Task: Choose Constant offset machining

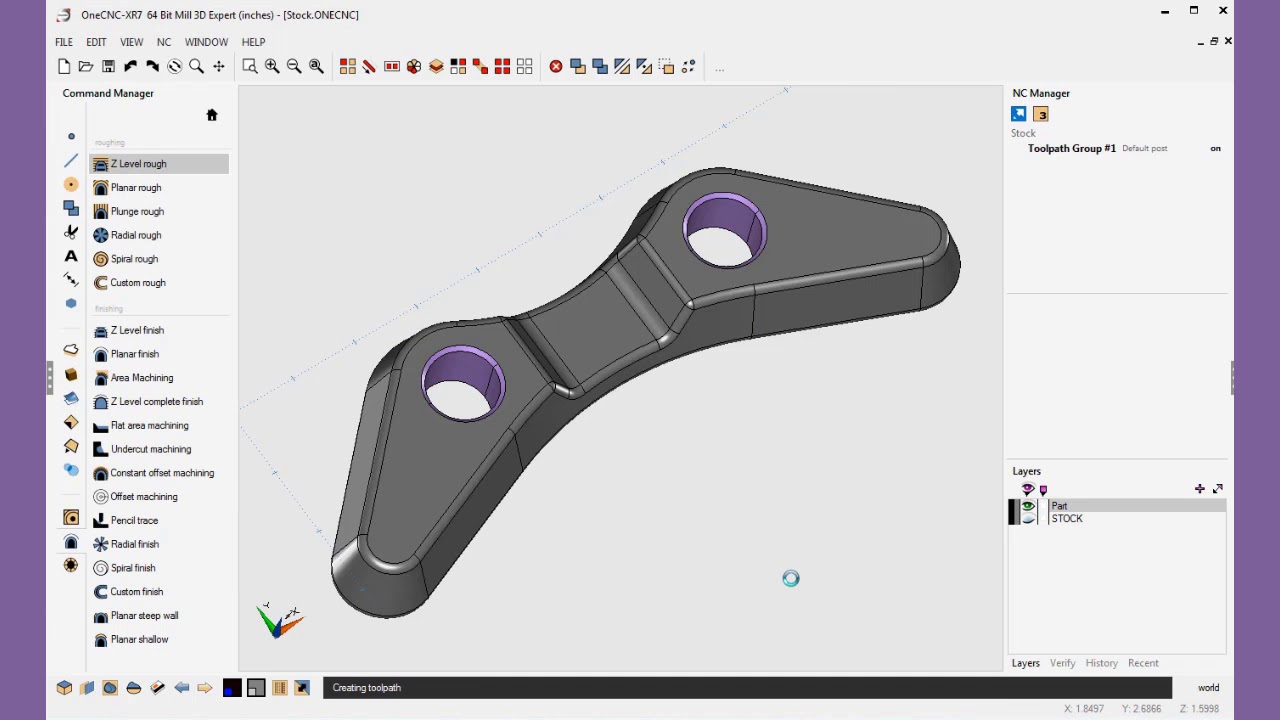Action: coord(160,473)
